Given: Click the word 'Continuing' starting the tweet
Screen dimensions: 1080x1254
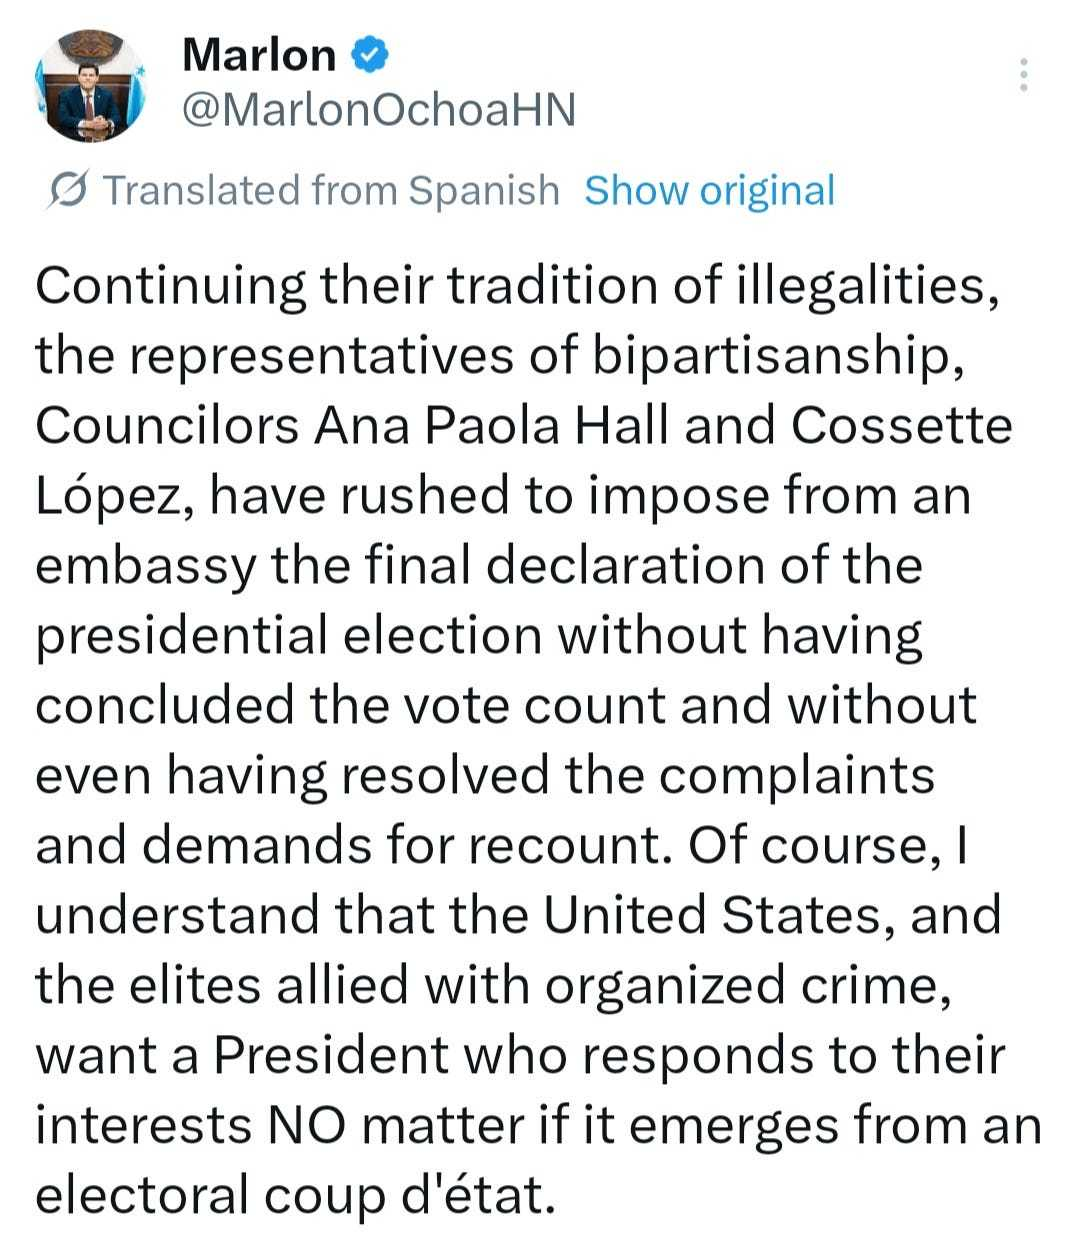Looking at the screenshot, I should click(170, 286).
